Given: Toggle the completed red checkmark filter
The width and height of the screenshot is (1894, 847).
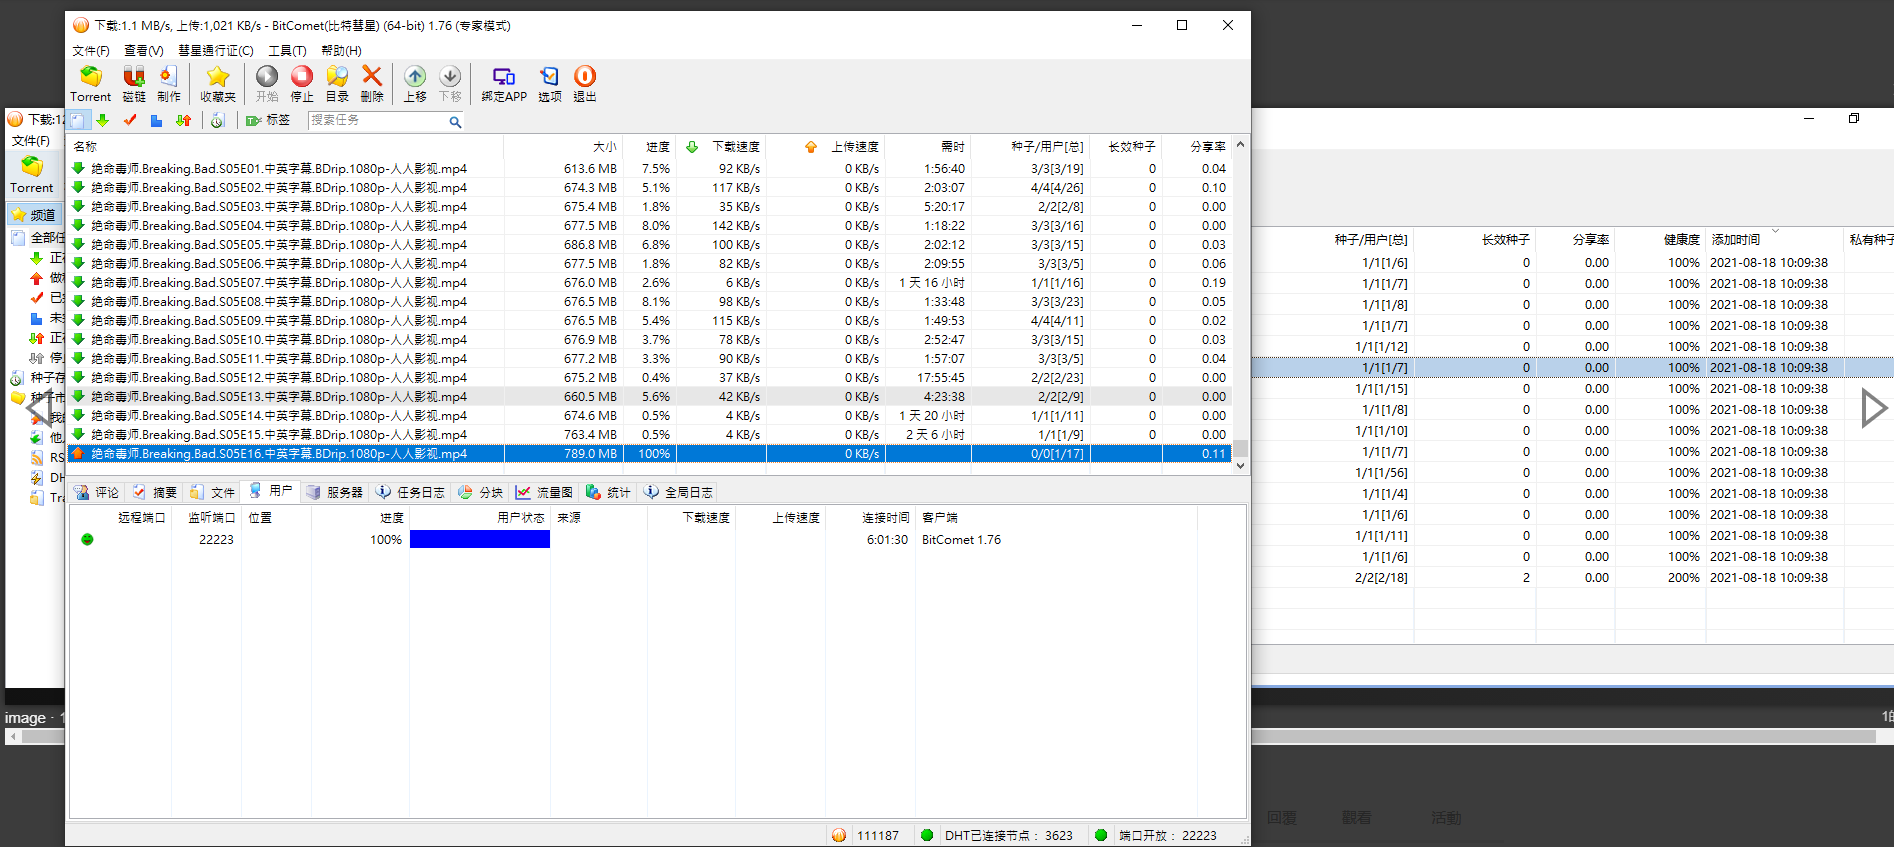Looking at the screenshot, I should (130, 120).
